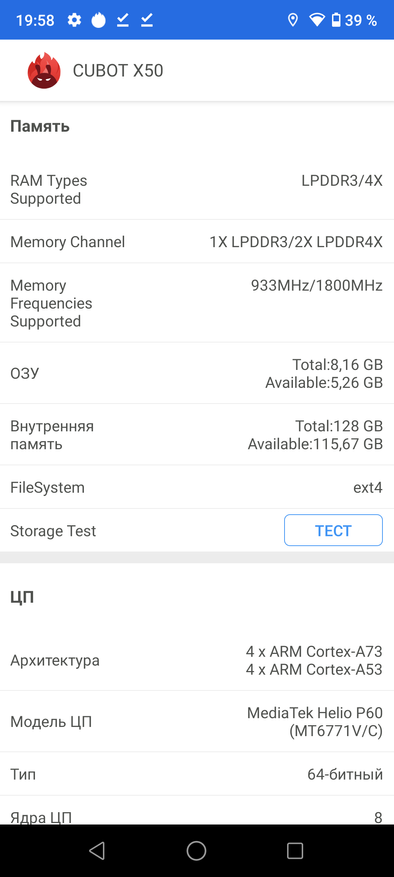Tap the Android home circle button
The width and height of the screenshot is (394, 877).
[x=196, y=851]
